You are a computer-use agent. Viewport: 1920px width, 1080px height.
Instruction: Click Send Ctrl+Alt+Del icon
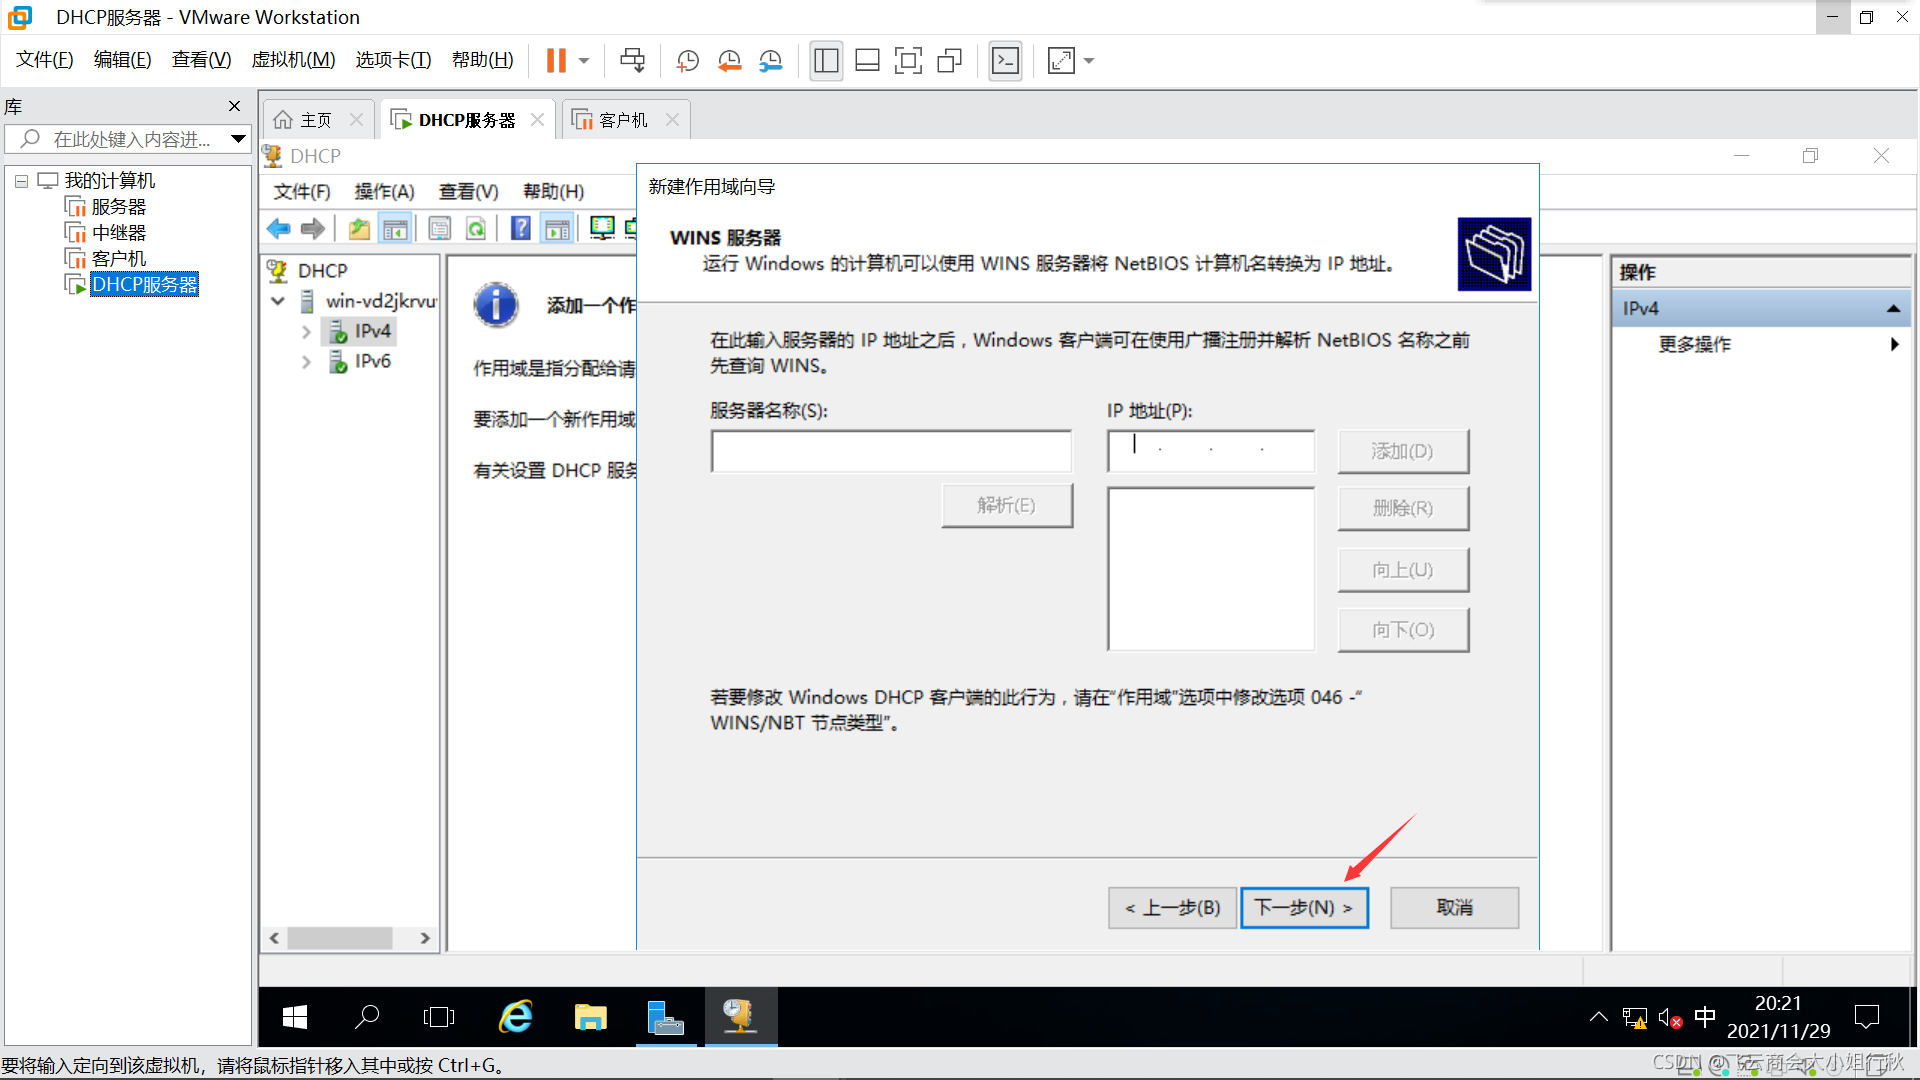tap(632, 61)
